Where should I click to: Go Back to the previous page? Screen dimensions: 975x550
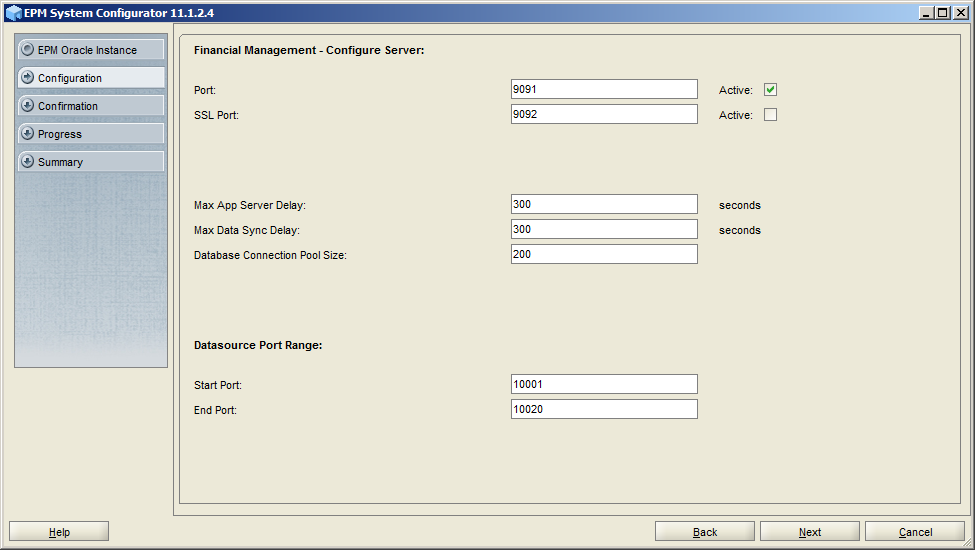pyautogui.click(x=705, y=531)
